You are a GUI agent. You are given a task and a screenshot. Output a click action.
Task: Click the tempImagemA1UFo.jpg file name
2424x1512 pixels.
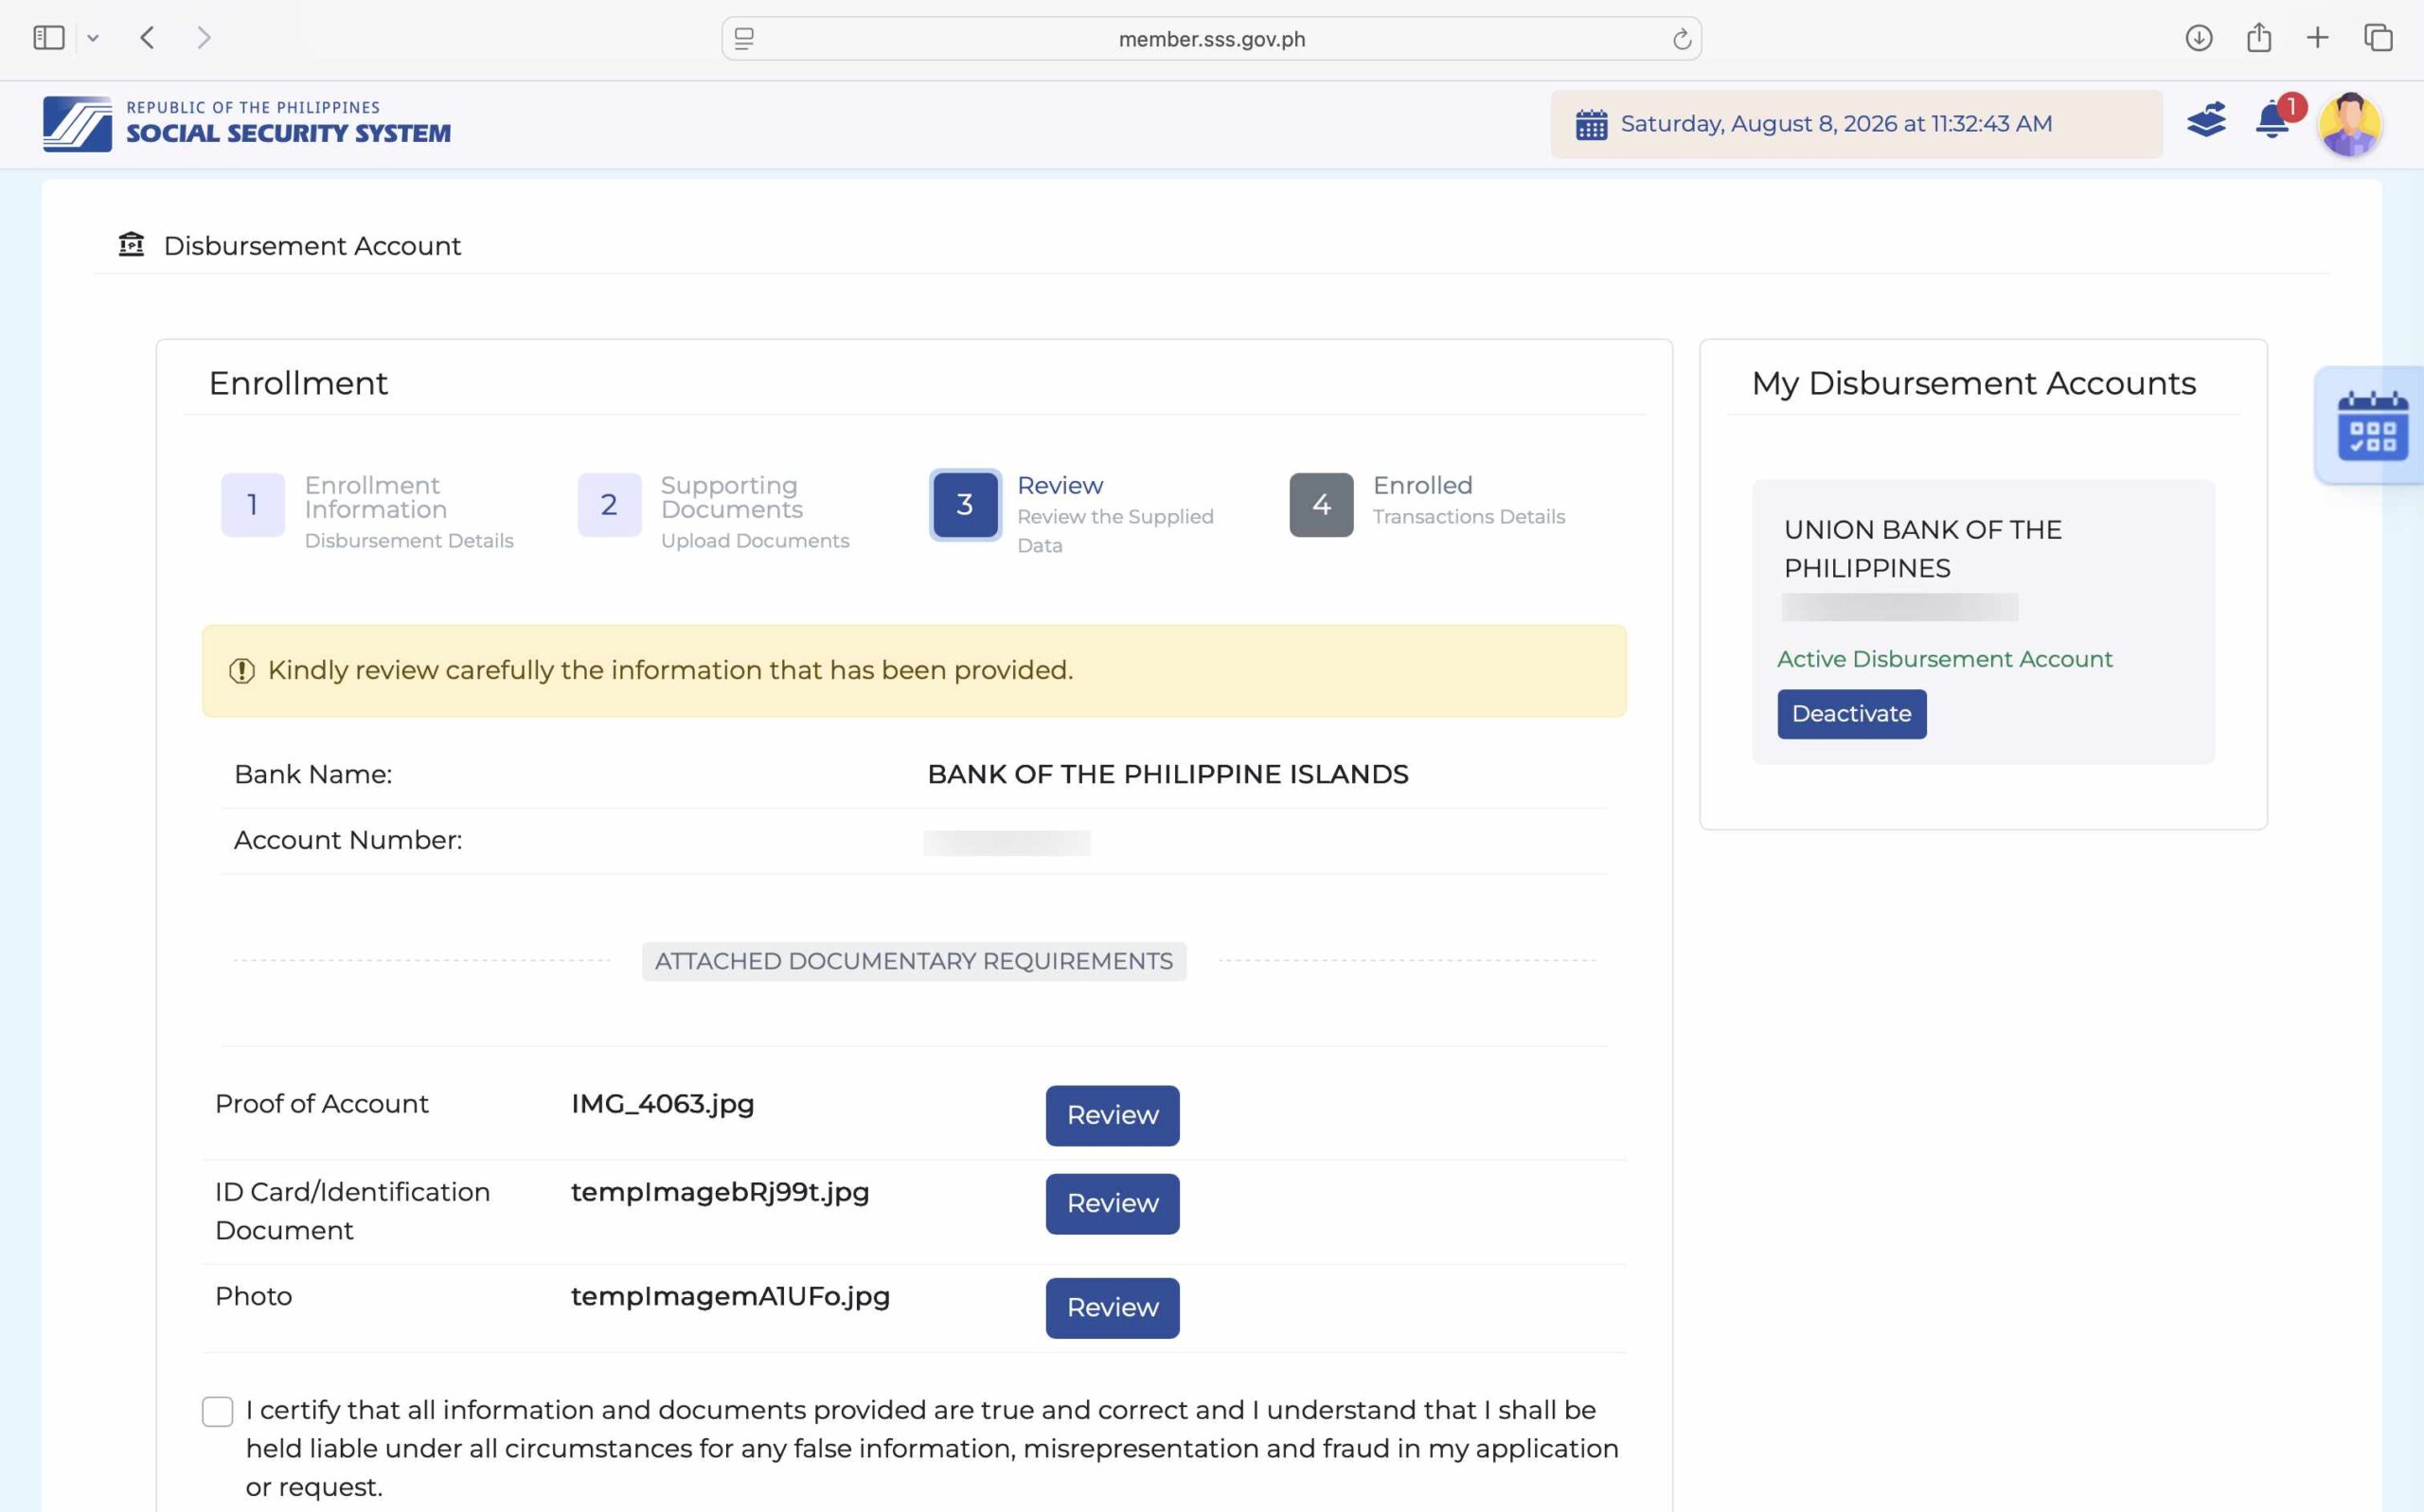[x=730, y=1296]
